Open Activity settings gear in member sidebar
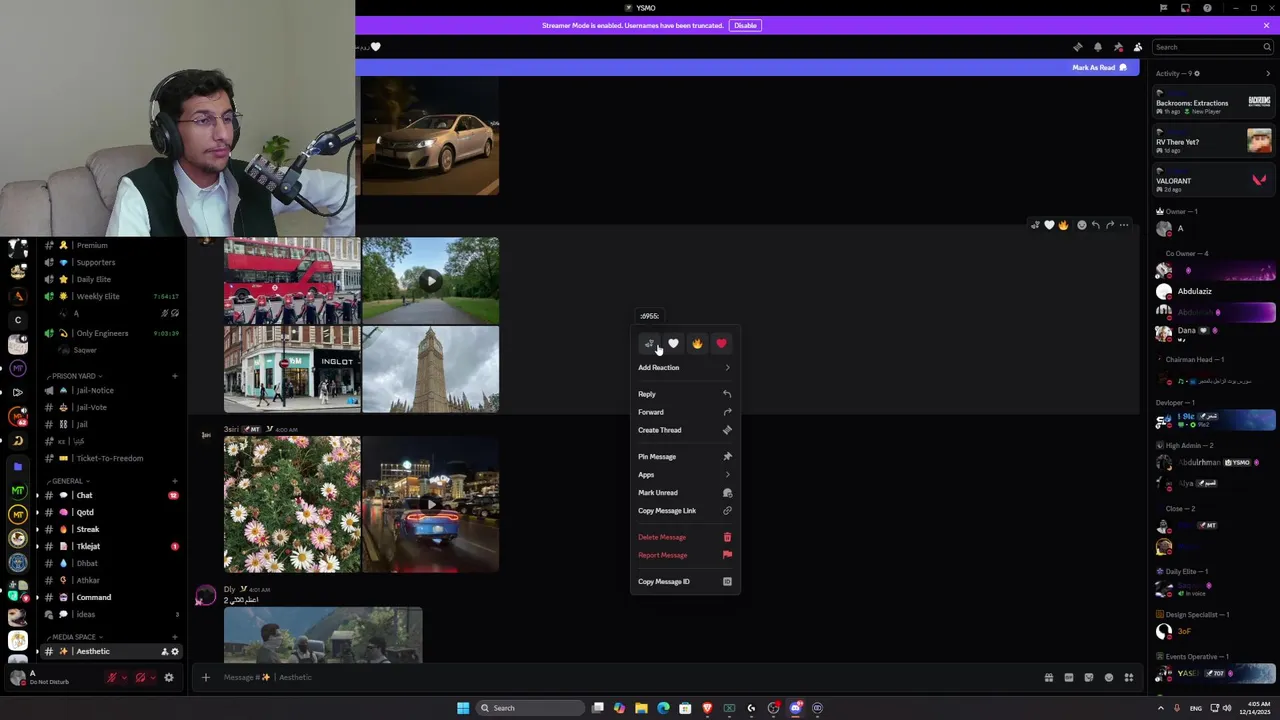 (x=1196, y=73)
